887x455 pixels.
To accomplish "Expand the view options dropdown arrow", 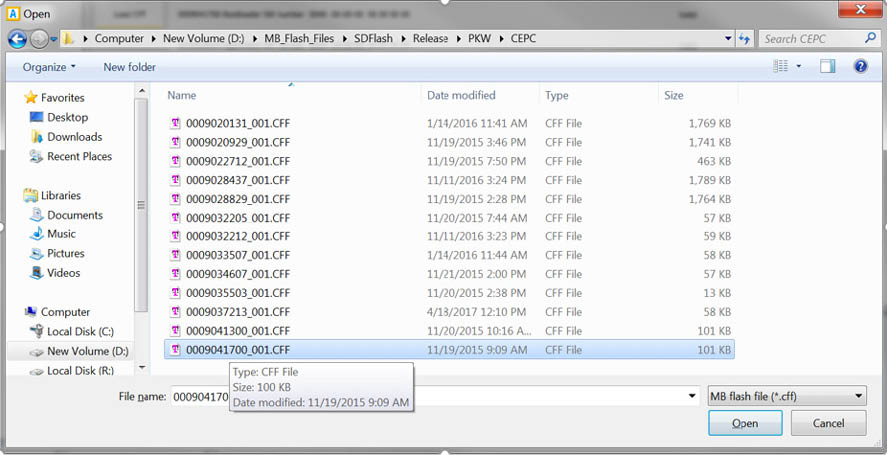I will (x=799, y=67).
